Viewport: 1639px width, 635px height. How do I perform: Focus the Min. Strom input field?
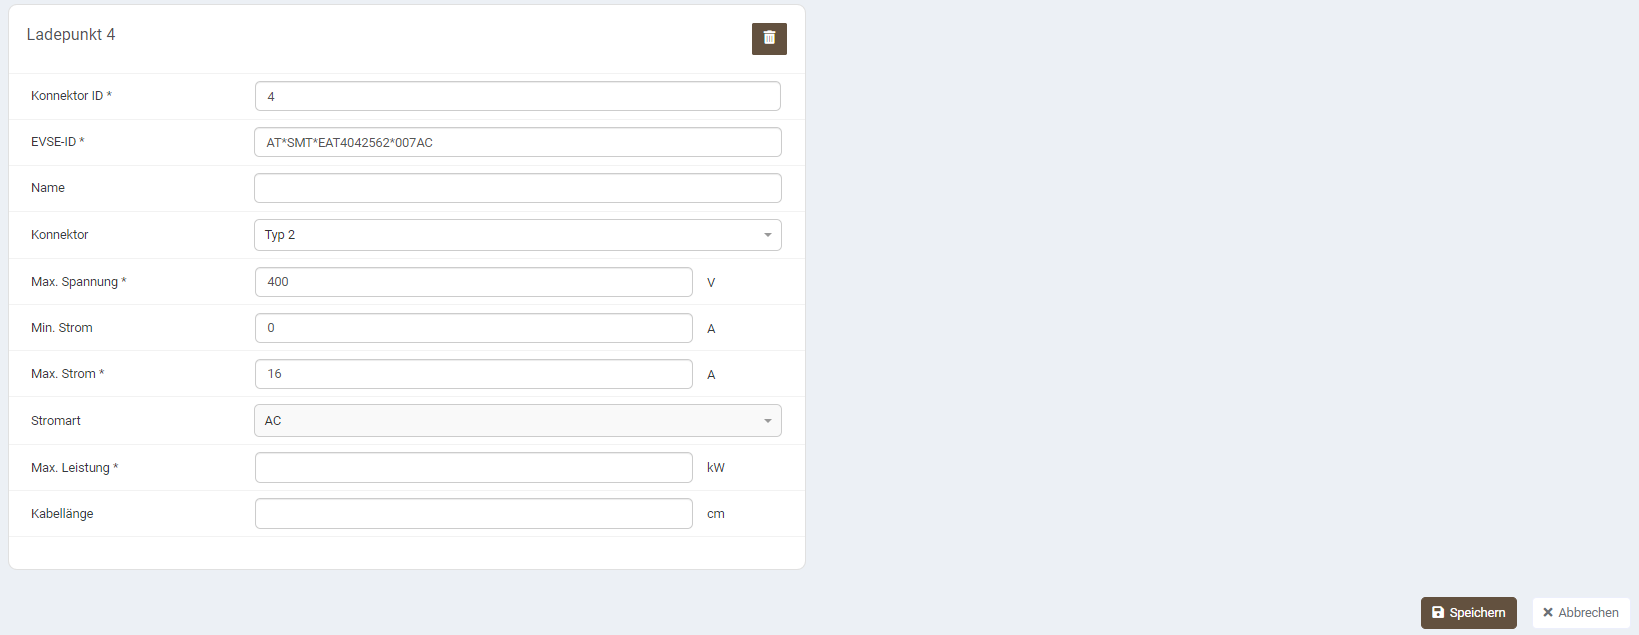(x=473, y=328)
